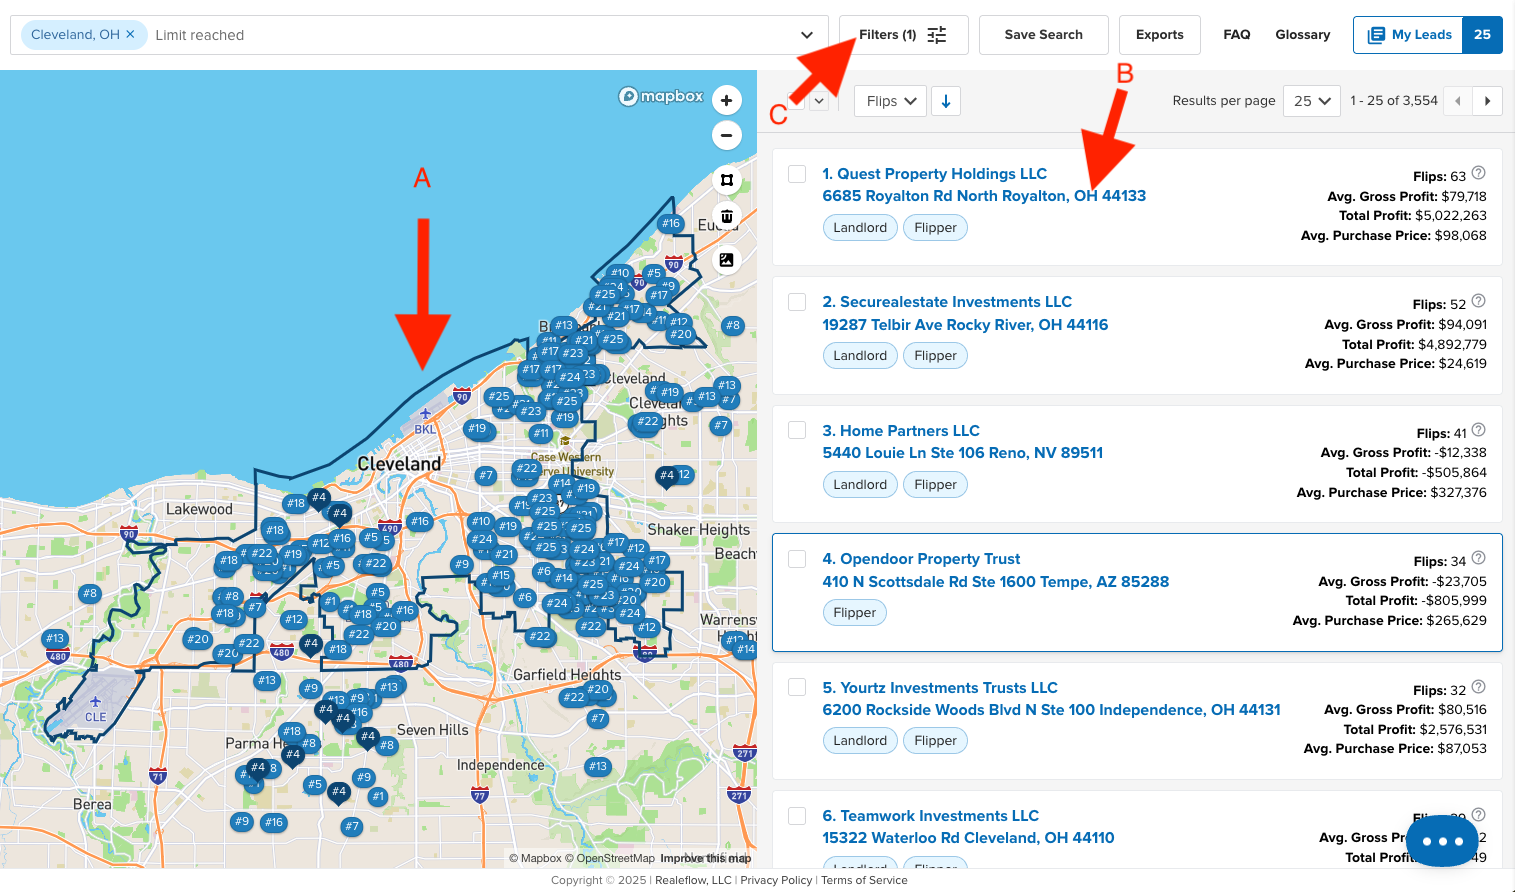The image size is (1515, 892).
Task: Remove the Cleveland, OH search chip
Action: point(130,34)
